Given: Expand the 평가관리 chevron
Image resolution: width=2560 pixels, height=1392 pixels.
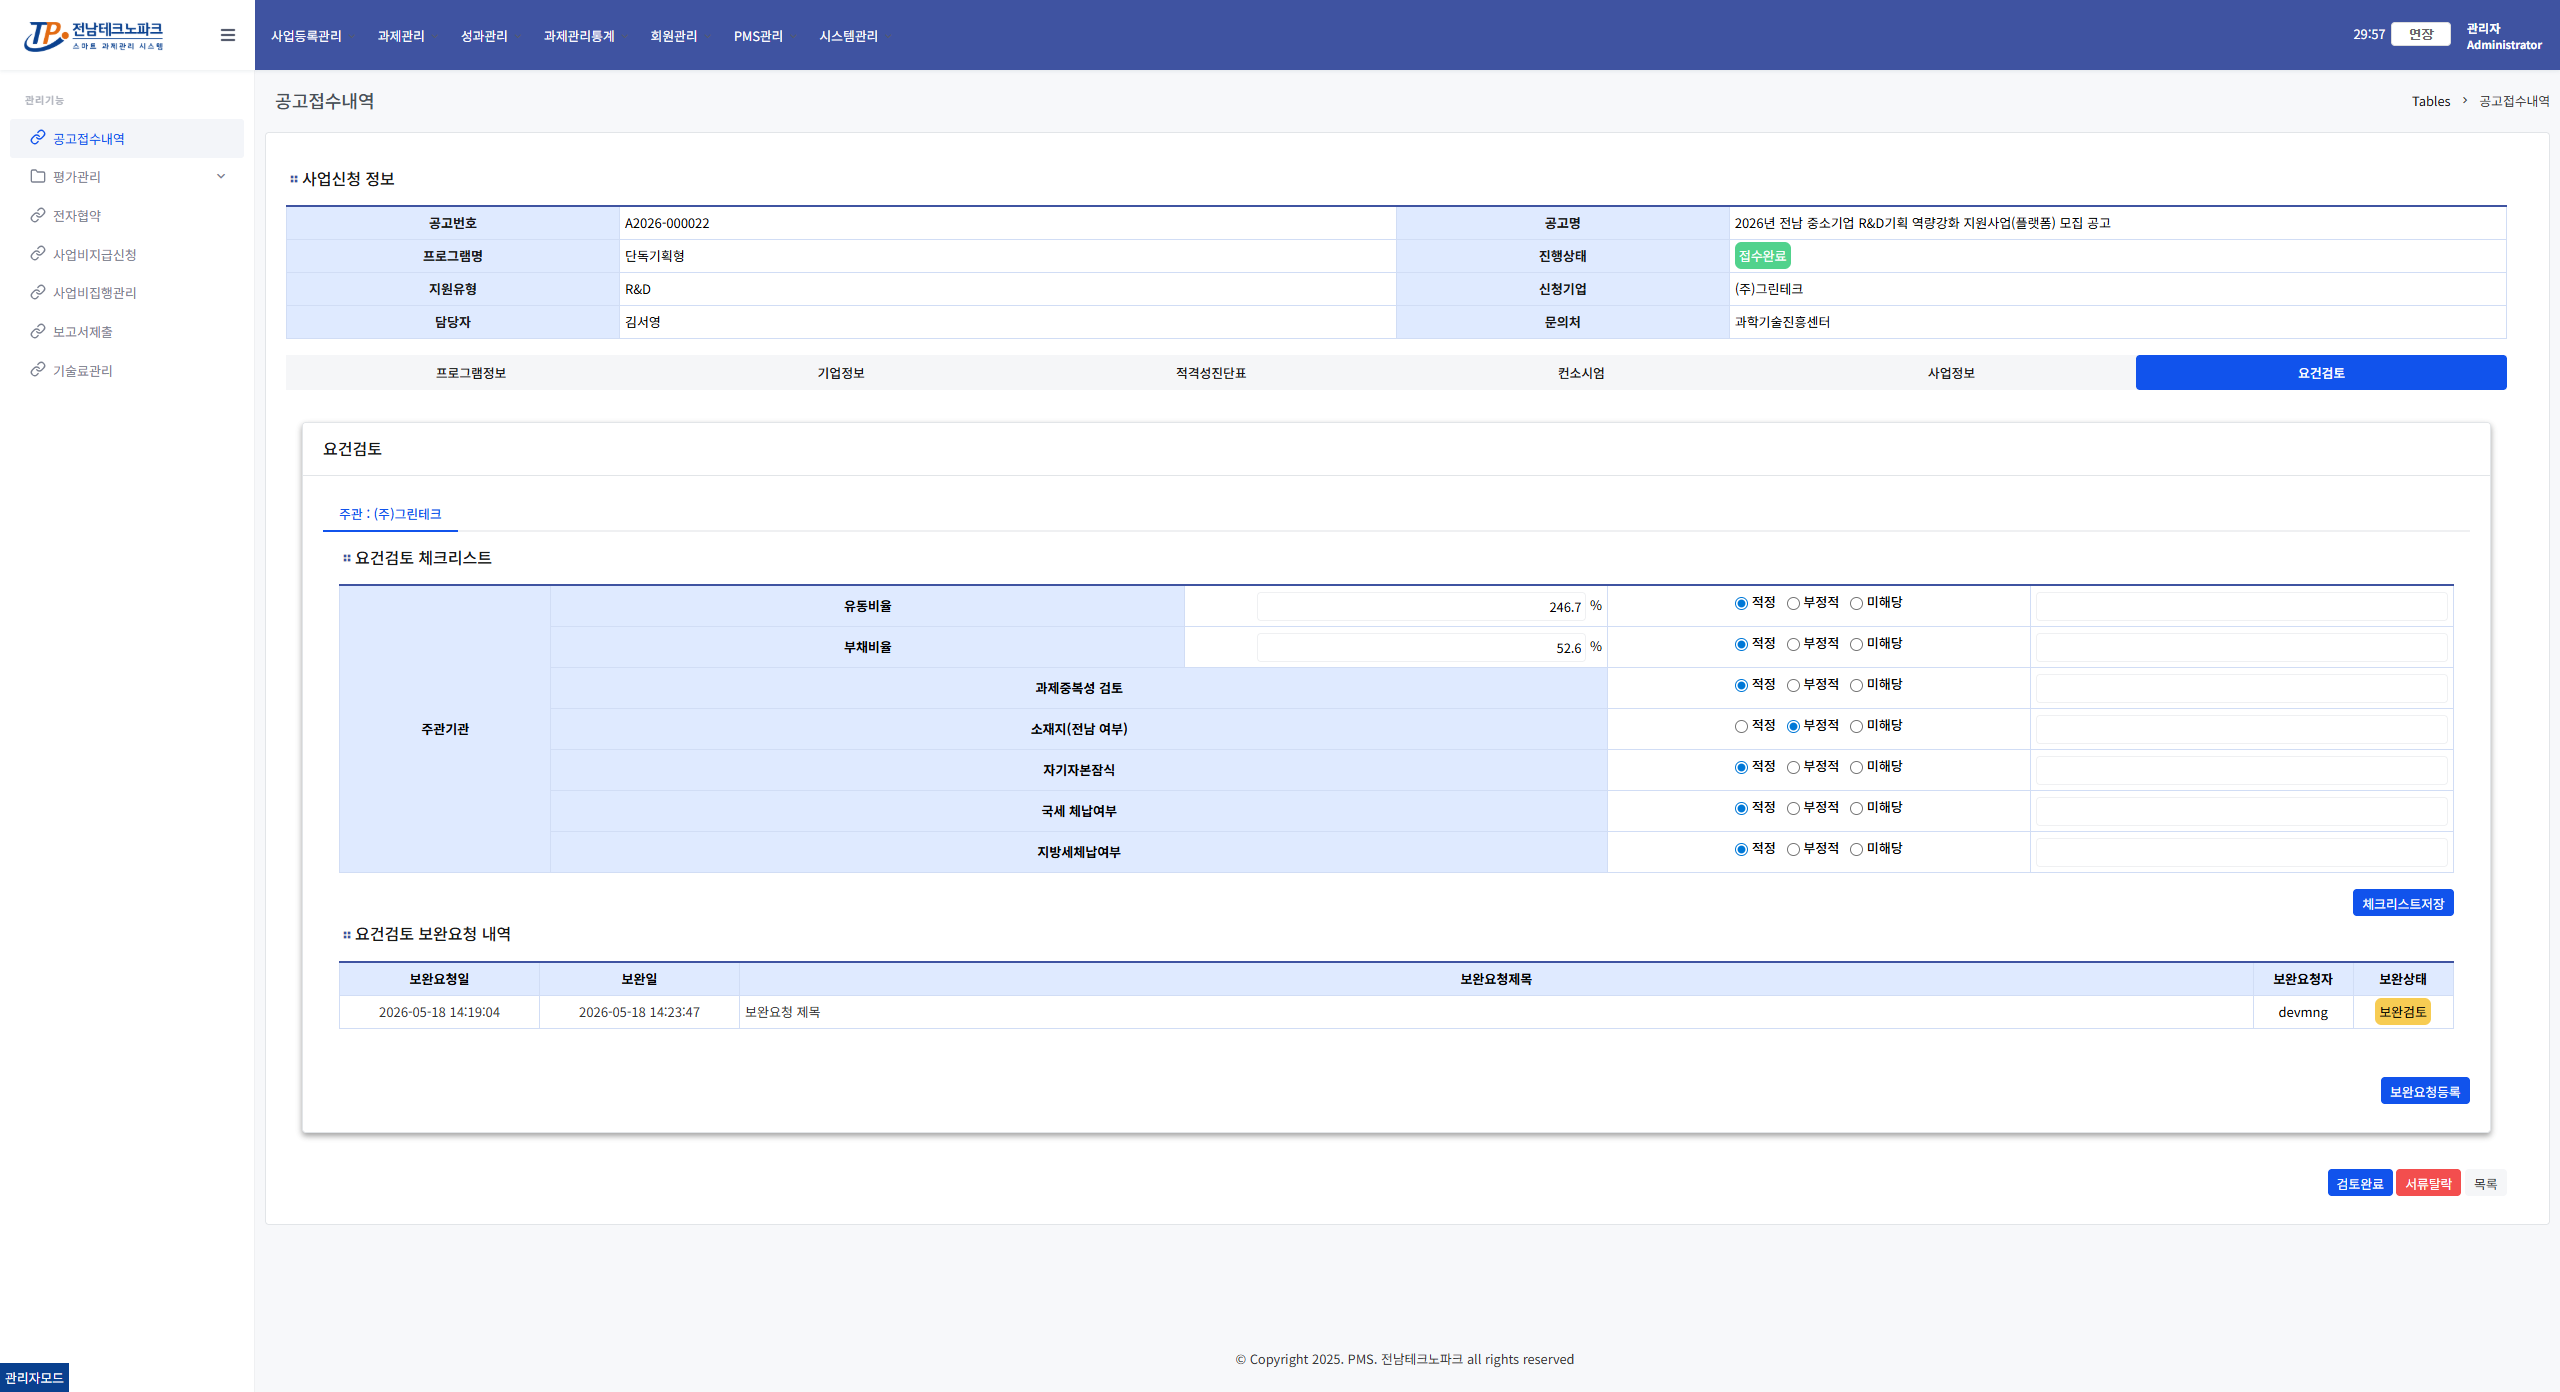Looking at the screenshot, I should [x=221, y=176].
